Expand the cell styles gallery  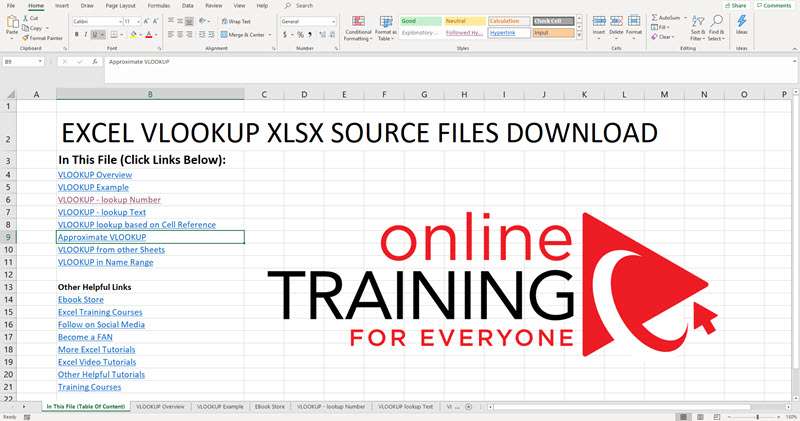tap(579, 36)
